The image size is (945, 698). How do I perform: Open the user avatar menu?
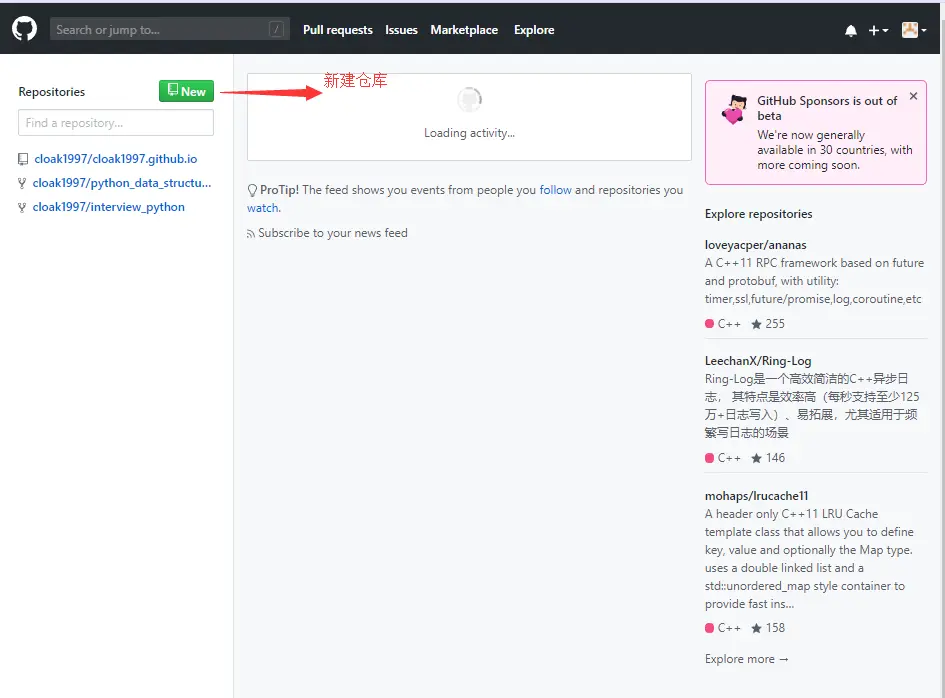click(914, 30)
